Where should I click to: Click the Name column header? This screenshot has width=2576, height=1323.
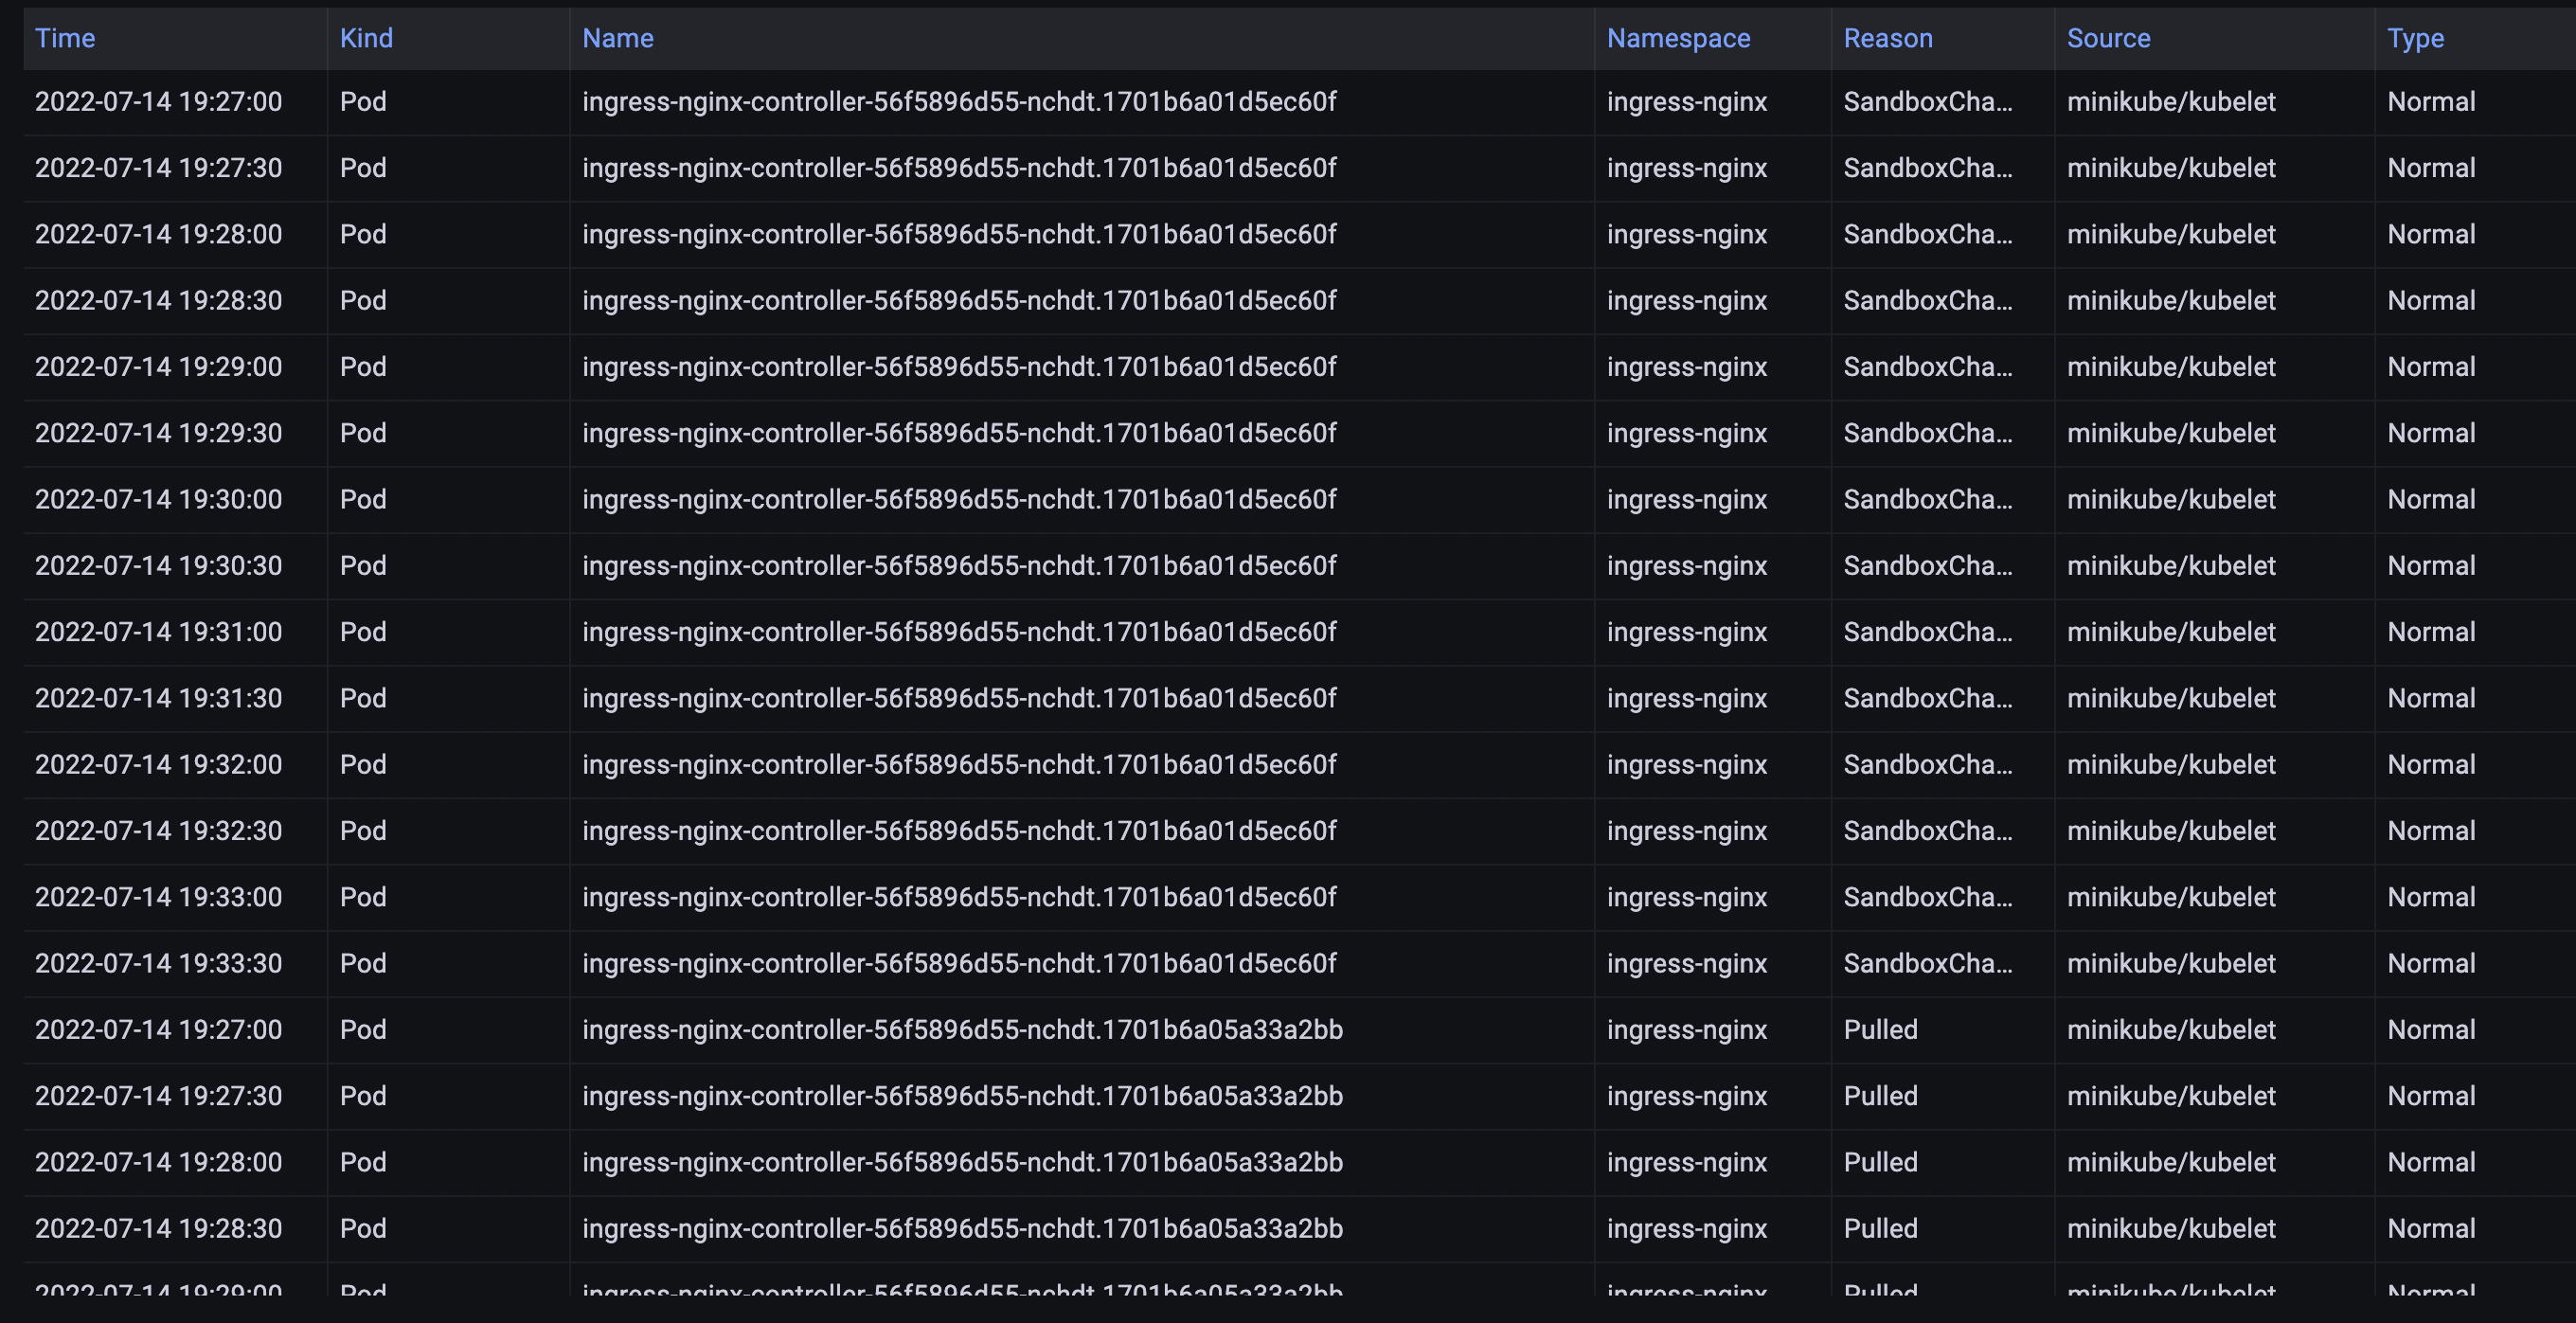(x=617, y=38)
